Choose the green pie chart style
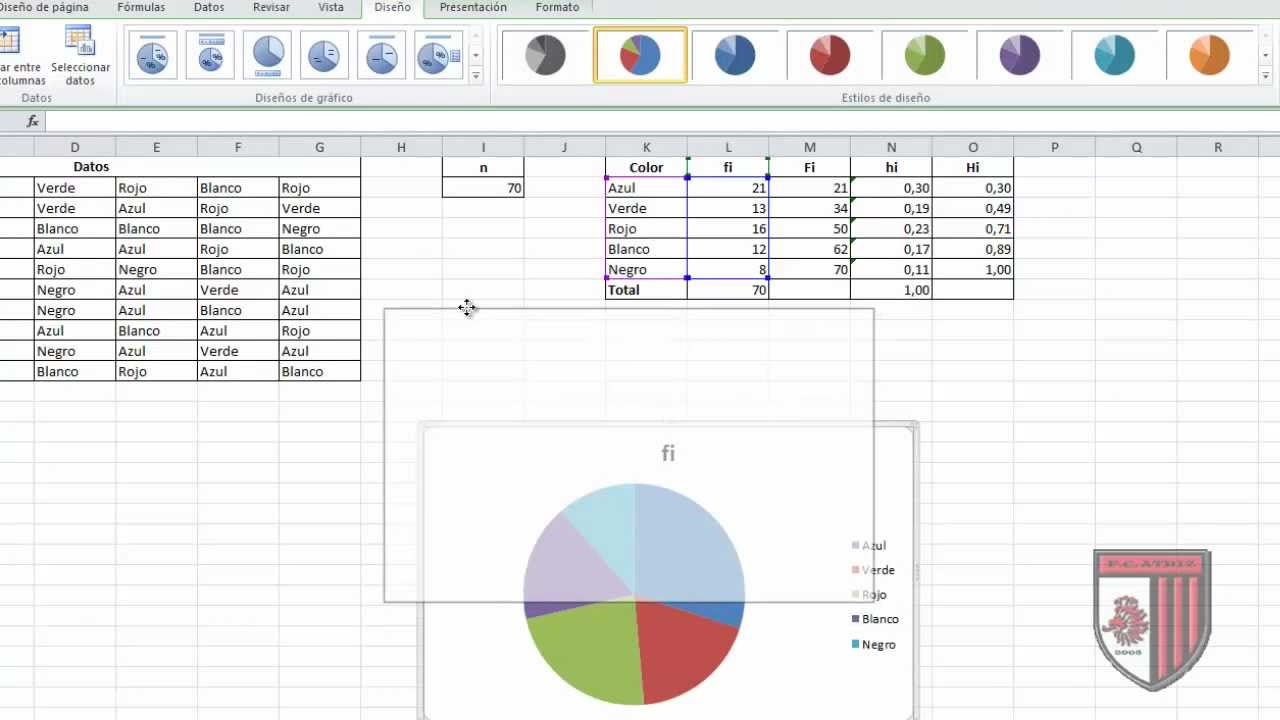Screen dimensions: 1280x720 [x=925, y=55]
